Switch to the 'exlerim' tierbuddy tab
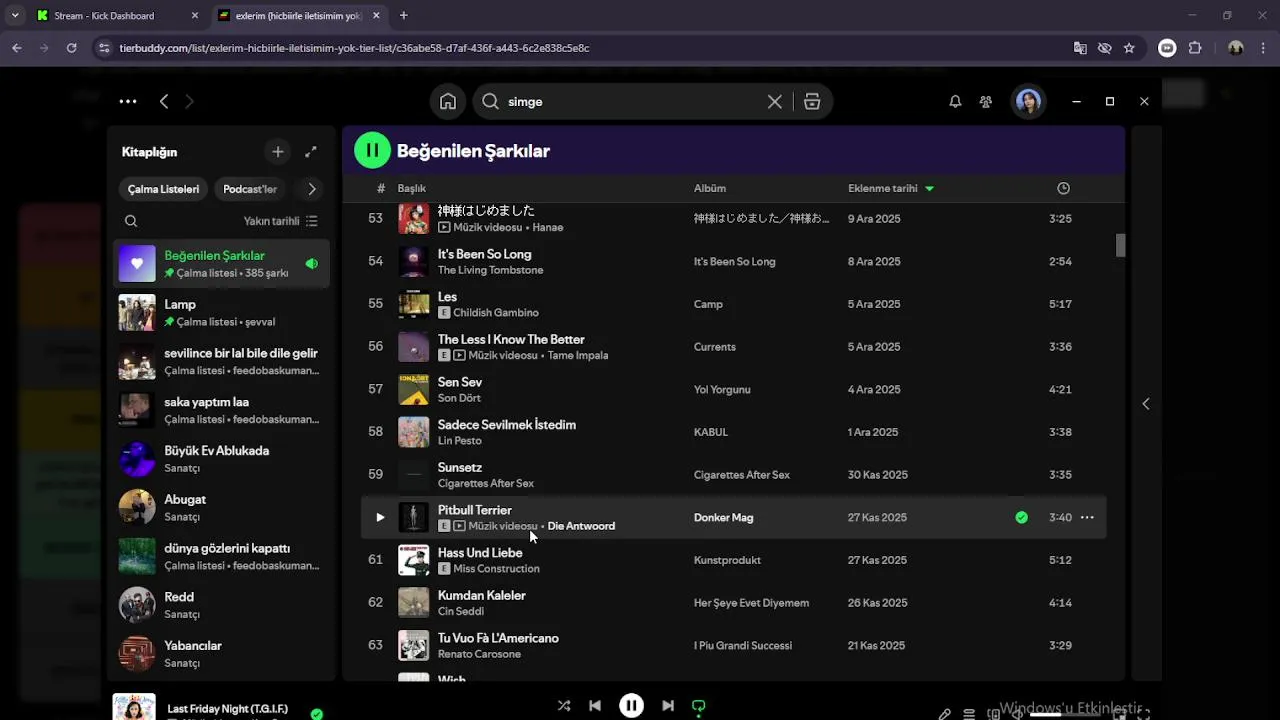Viewport: 1280px width, 720px height. [x=298, y=16]
